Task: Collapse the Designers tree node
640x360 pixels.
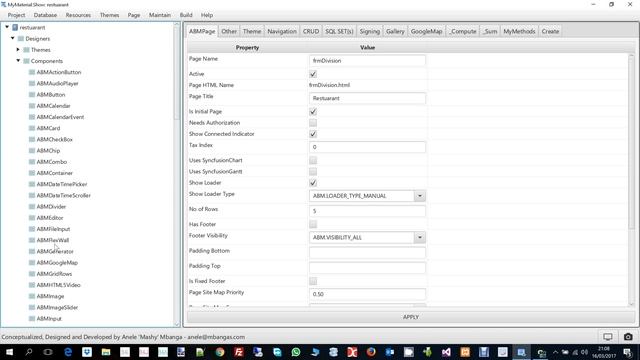Action: tap(13, 38)
